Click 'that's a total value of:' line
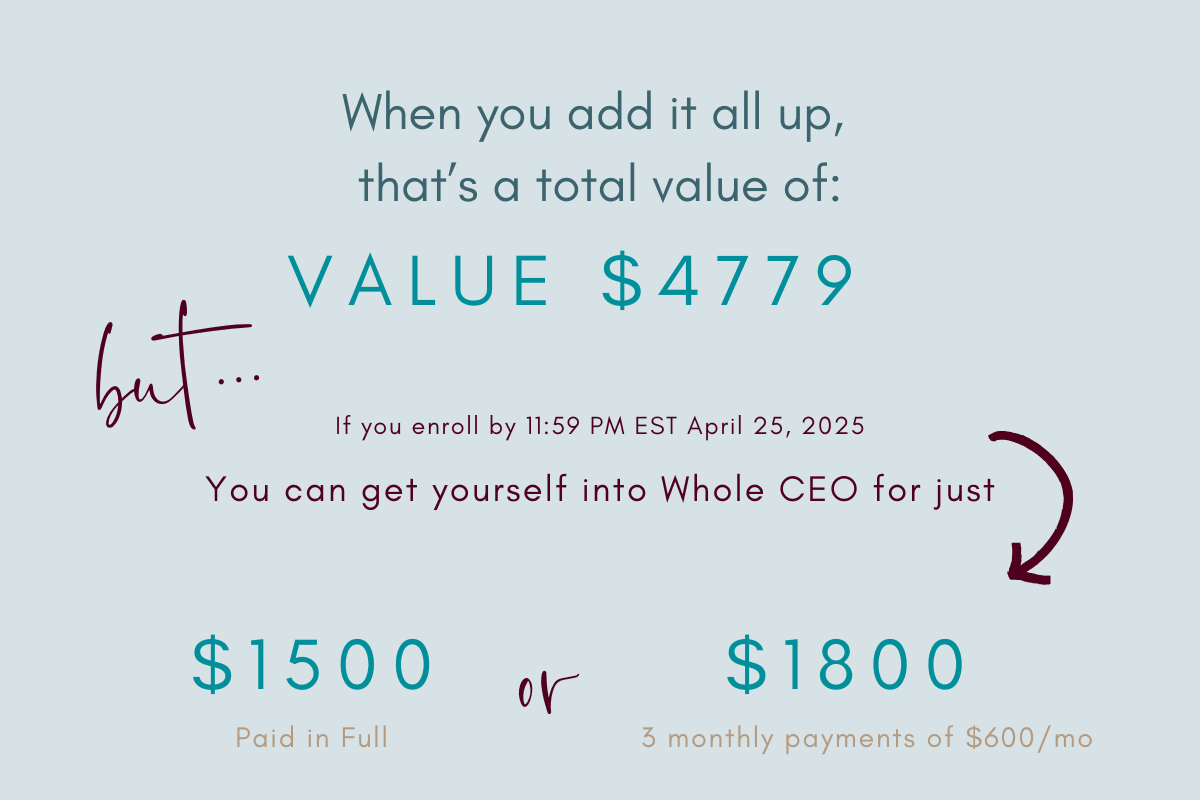 599,187
